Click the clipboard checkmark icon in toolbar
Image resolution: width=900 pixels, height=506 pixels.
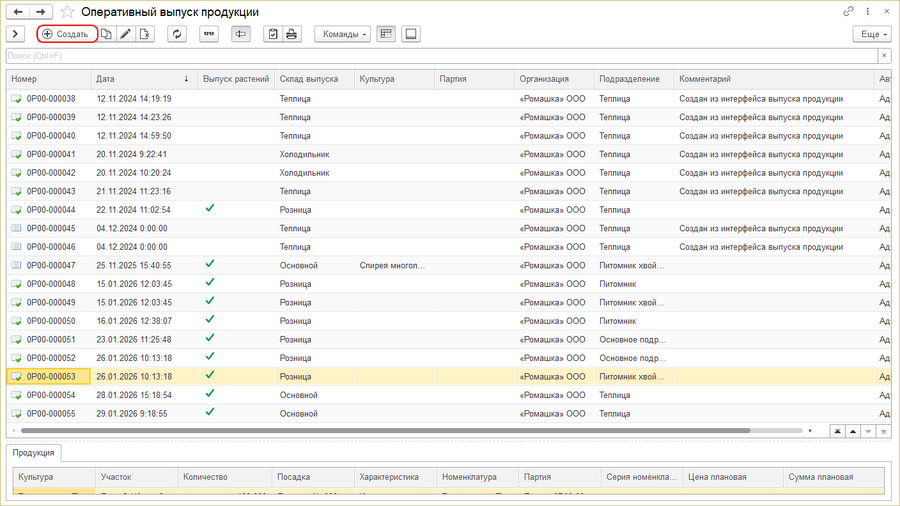272,34
